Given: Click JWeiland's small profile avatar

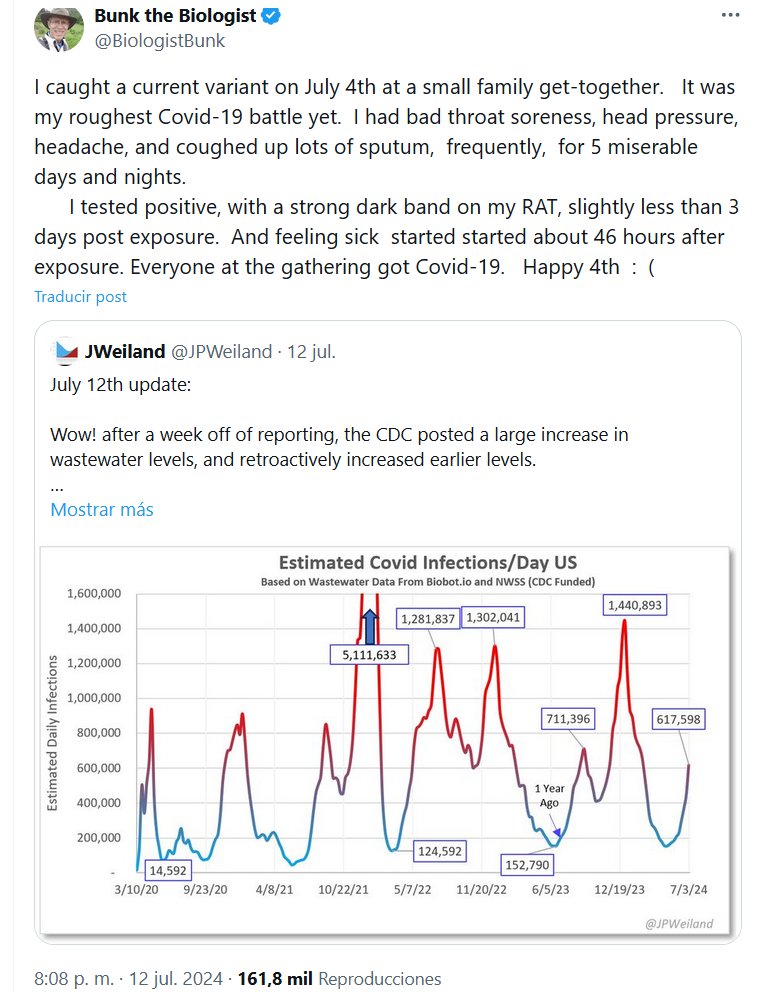Looking at the screenshot, I should click(x=66, y=352).
